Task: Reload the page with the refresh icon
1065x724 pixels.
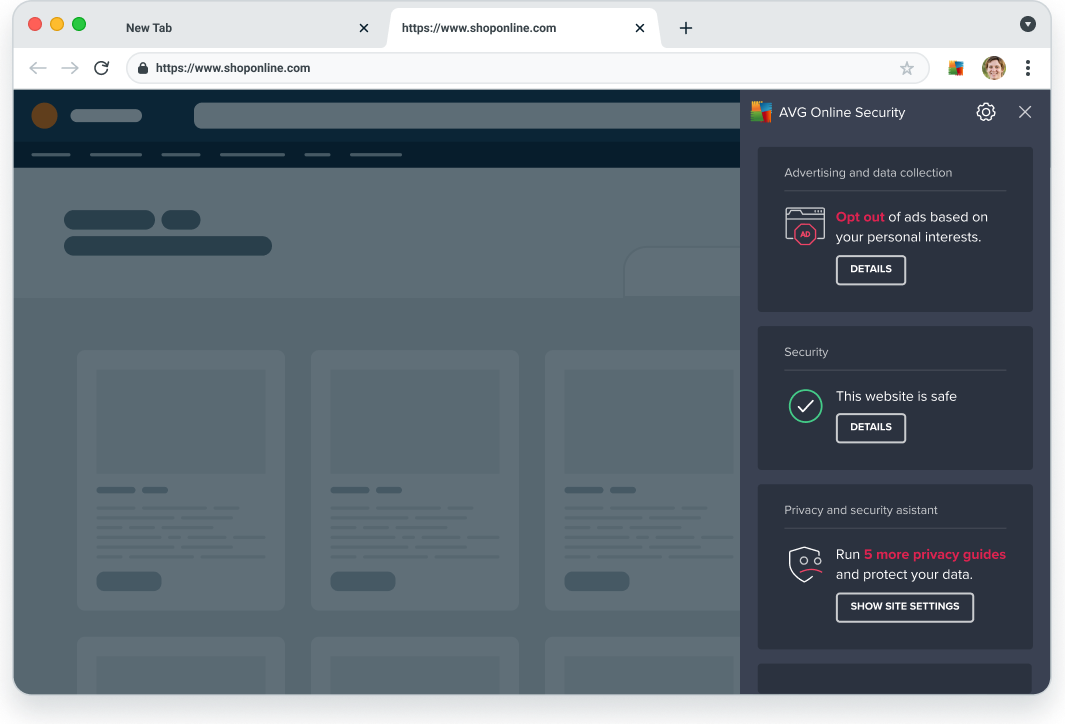Action: [x=101, y=68]
